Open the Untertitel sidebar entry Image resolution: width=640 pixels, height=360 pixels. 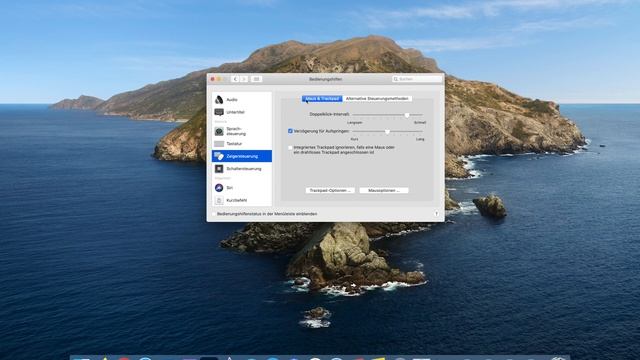point(242,112)
